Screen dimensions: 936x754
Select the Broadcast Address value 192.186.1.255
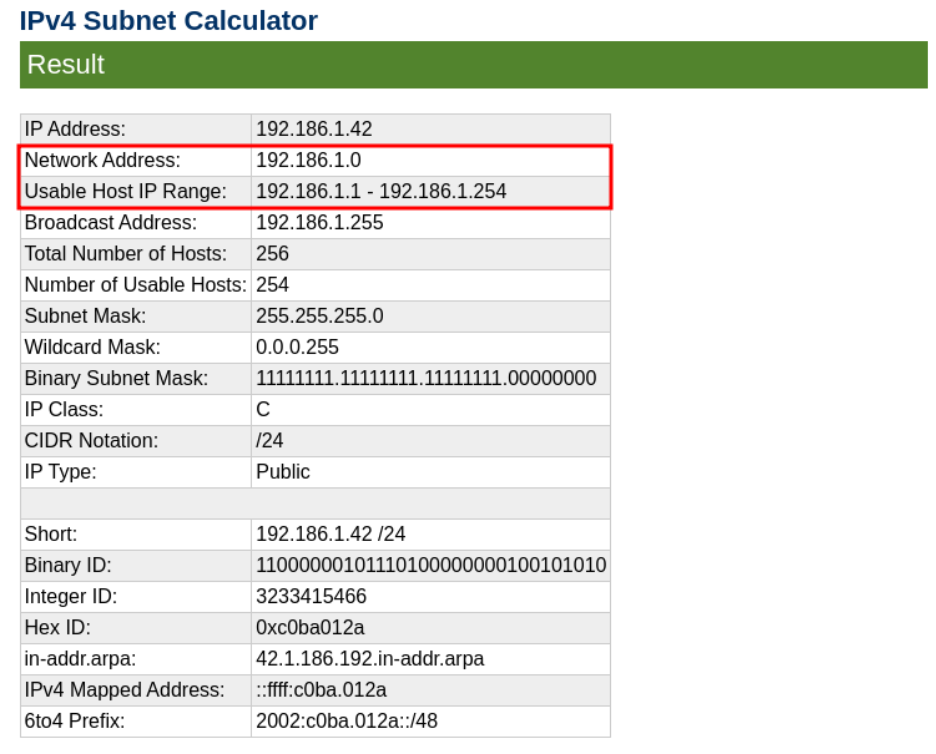[x=319, y=222]
